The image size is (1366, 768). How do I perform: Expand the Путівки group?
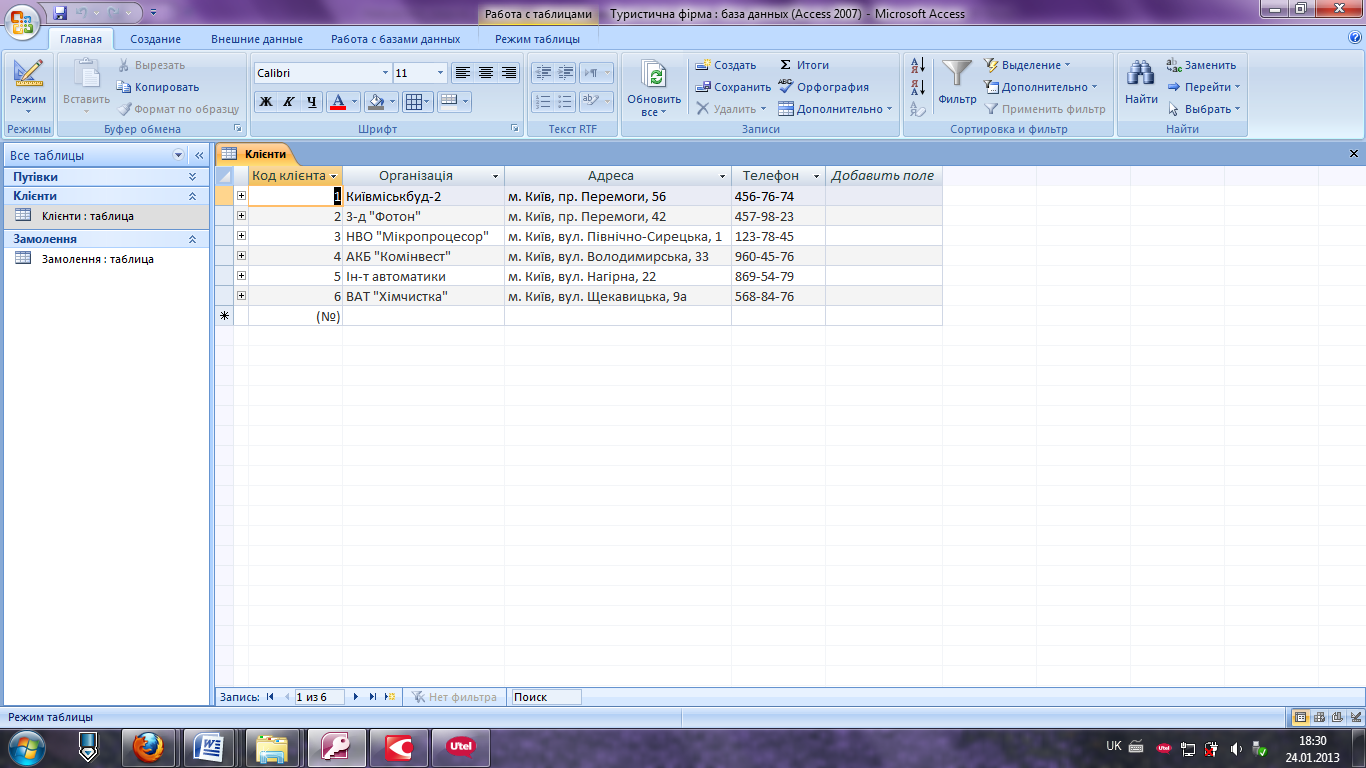[192, 176]
